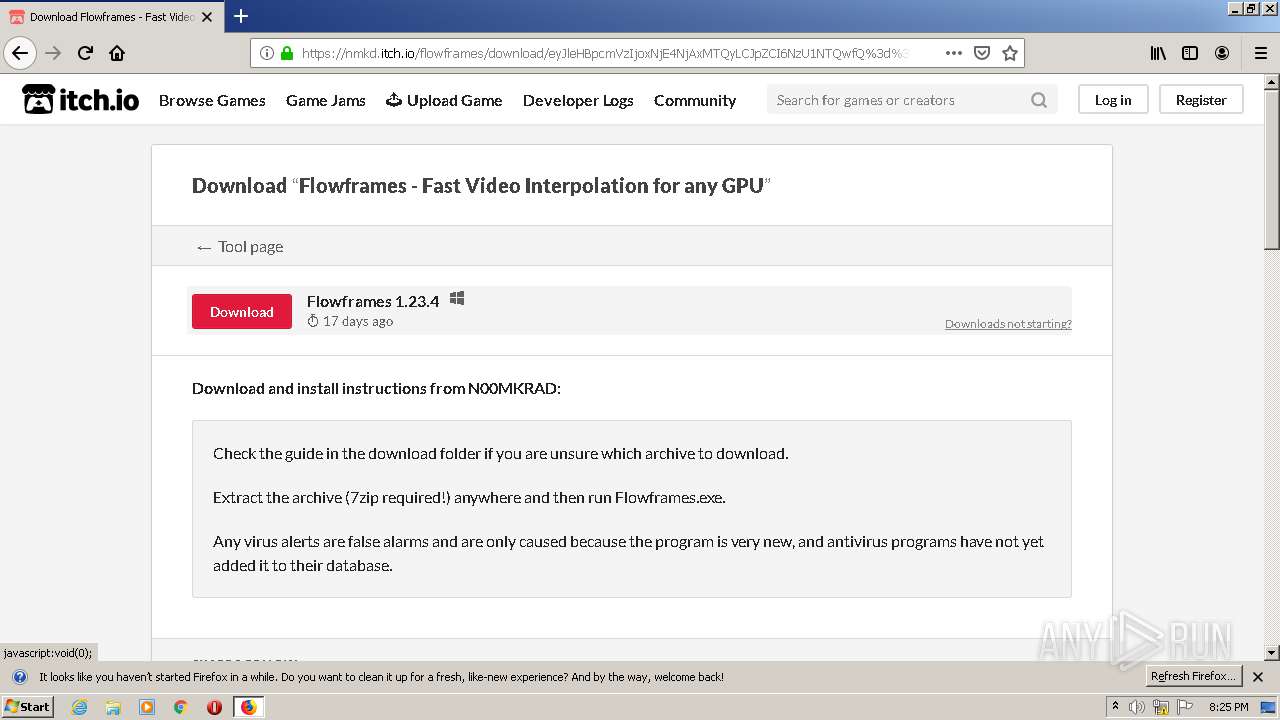Go to Firefox home page icon
Screen dimensions: 1280x720
point(117,53)
